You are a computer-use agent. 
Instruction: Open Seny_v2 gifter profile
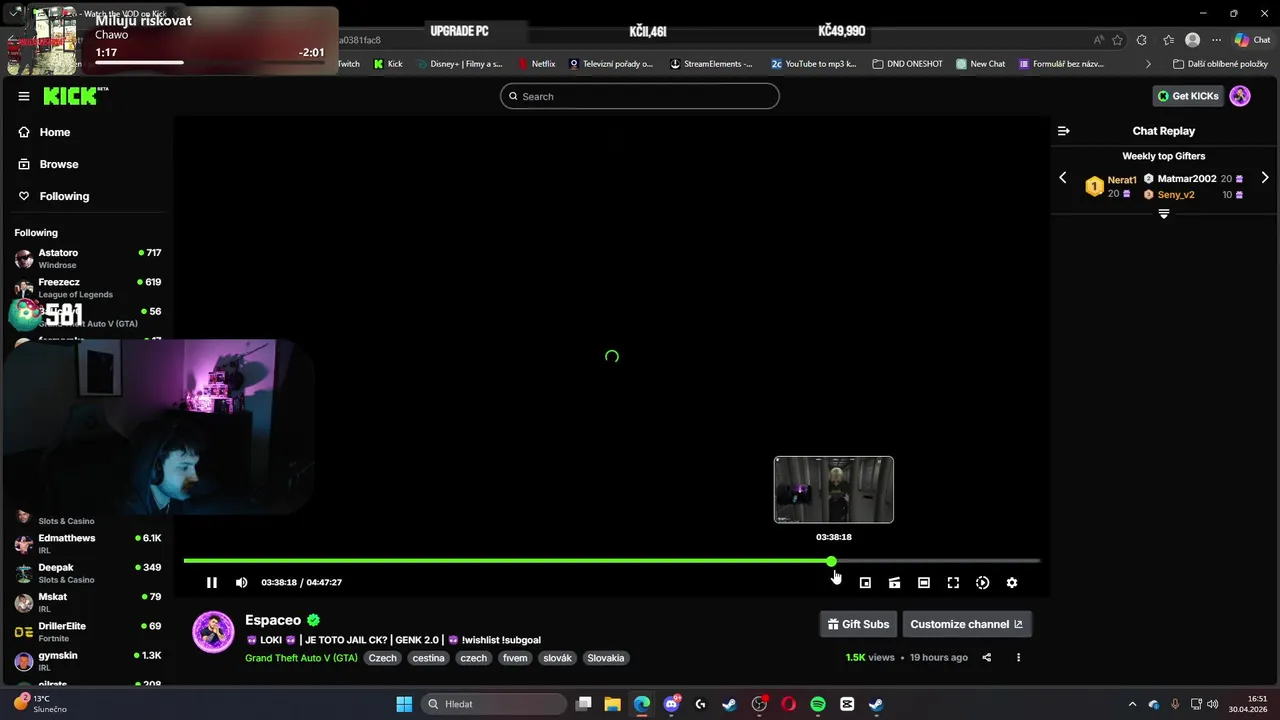[1176, 195]
